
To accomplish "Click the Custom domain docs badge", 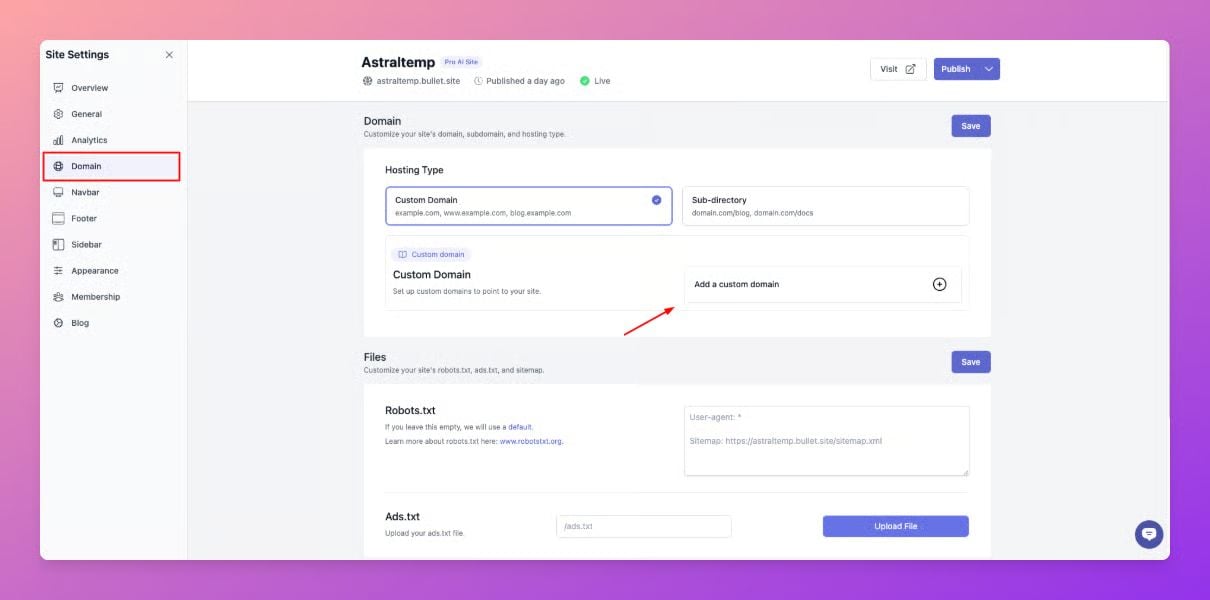I will click(x=431, y=254).
